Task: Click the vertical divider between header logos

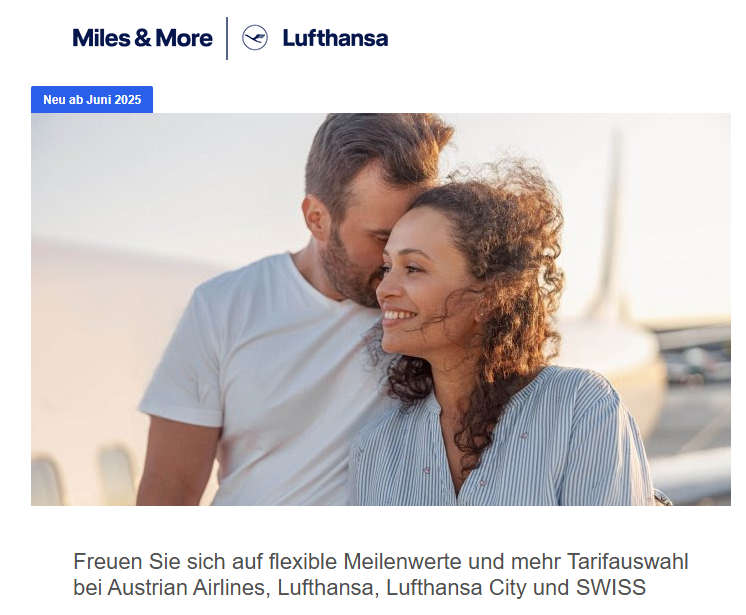Action: [x=227, y=38]
